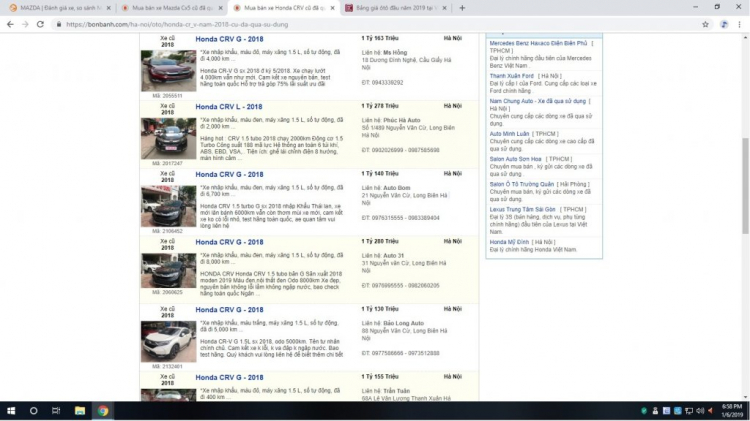Click the vertical page scrollbar thumb

tap(746, 186)
